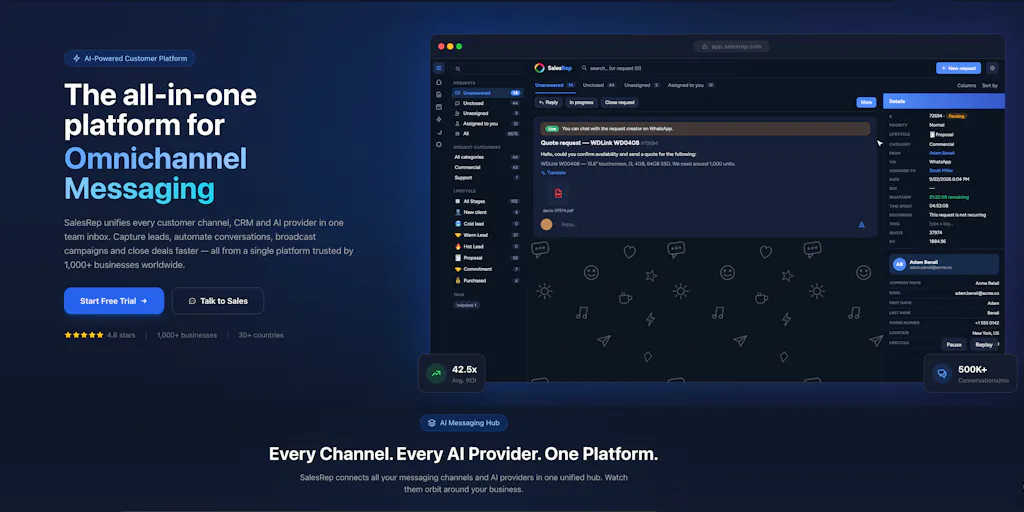
Task: Click the five gold rating stars
Action: (84, 335)
